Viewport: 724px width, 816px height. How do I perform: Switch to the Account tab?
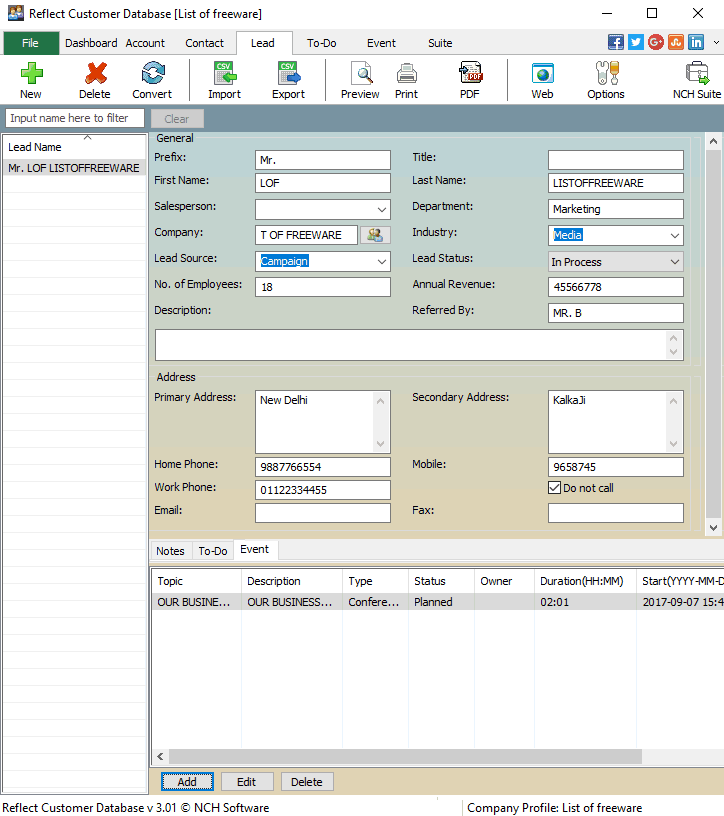(145, 43)
